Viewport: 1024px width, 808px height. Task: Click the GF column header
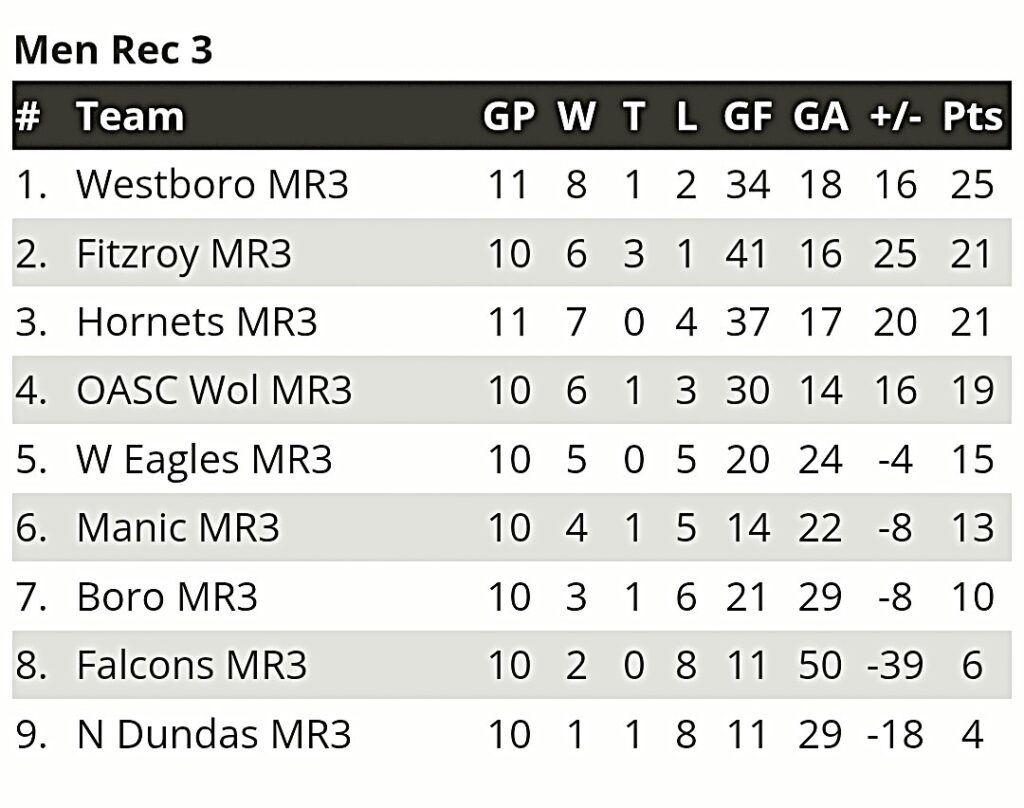pos(748,117)
